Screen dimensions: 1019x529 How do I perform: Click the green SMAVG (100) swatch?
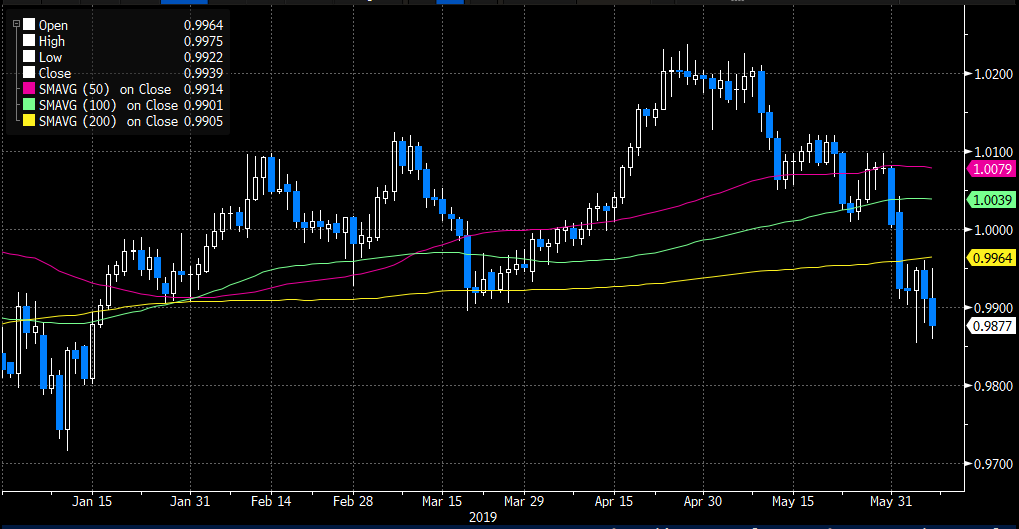pyautogui.click(x=29, y=105)
